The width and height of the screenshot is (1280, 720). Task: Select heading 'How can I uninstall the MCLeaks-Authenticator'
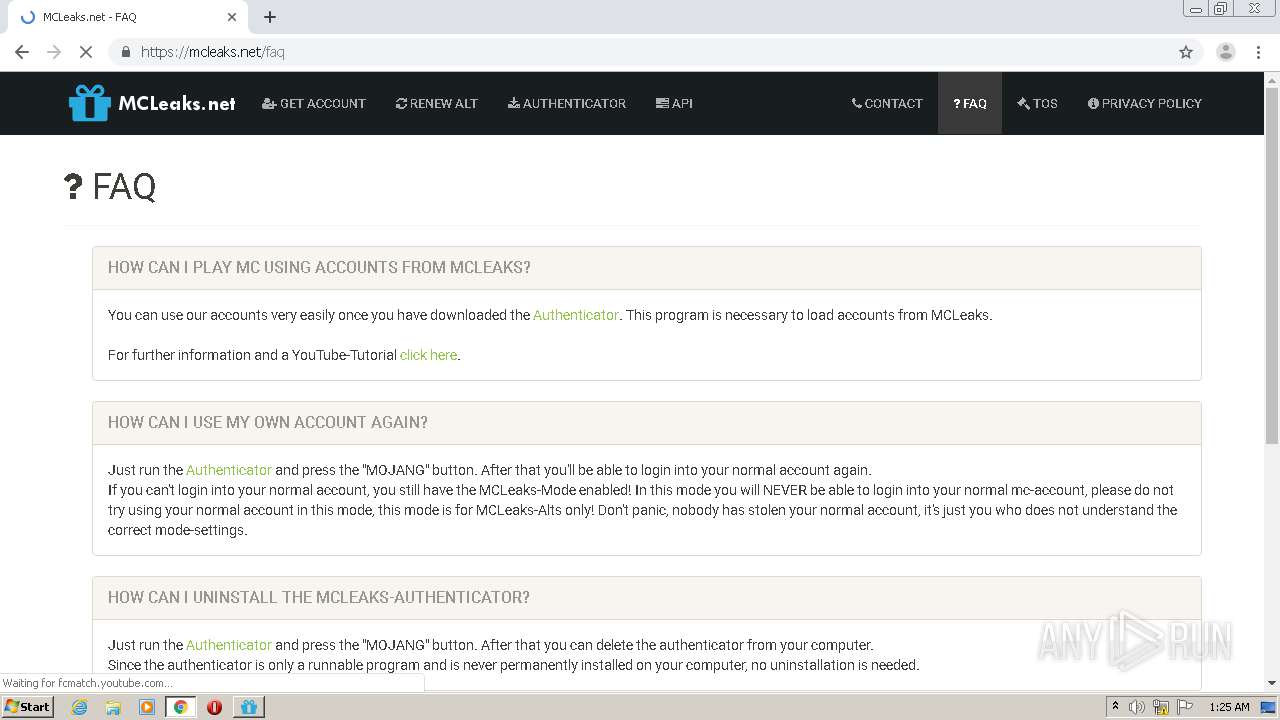coord(319,597)
